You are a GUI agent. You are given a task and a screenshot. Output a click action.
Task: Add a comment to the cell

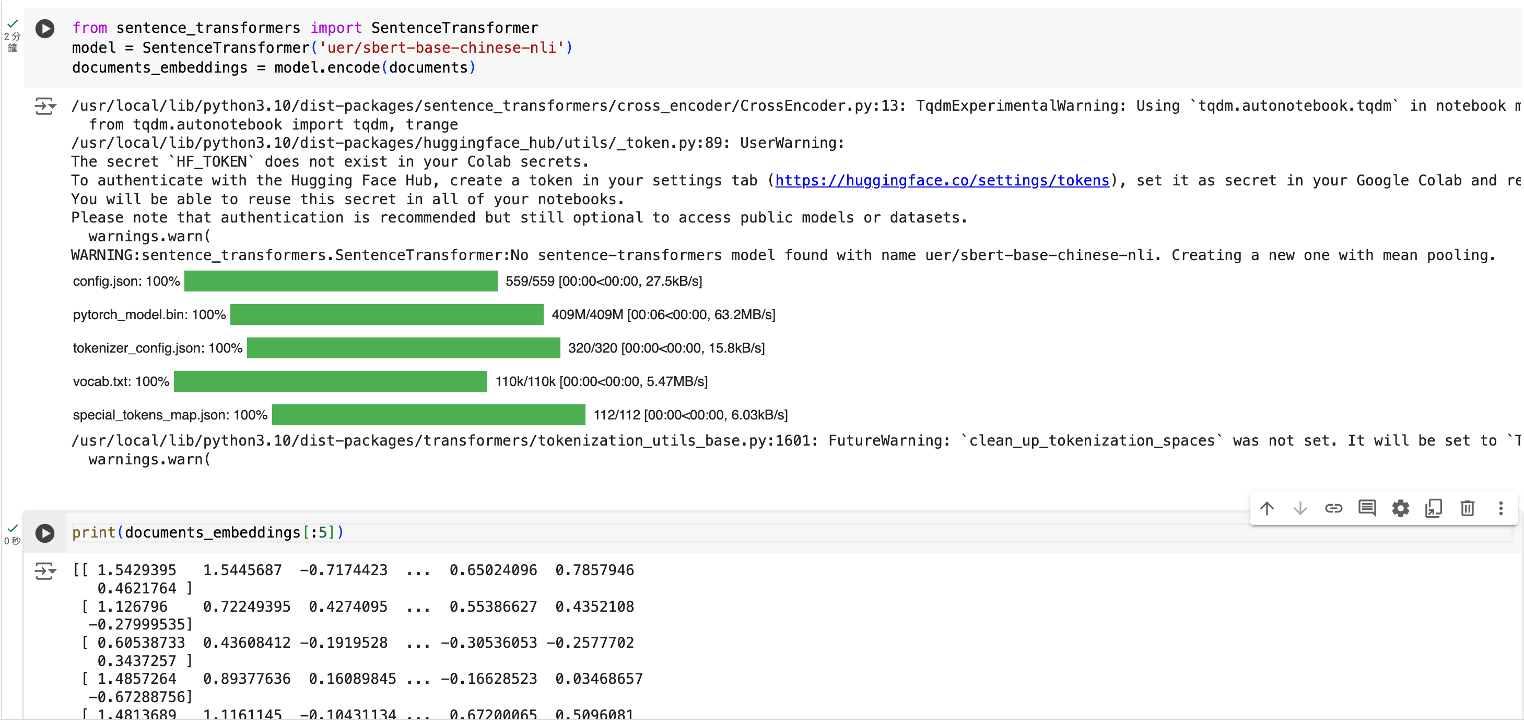[x=1367, y=508]
